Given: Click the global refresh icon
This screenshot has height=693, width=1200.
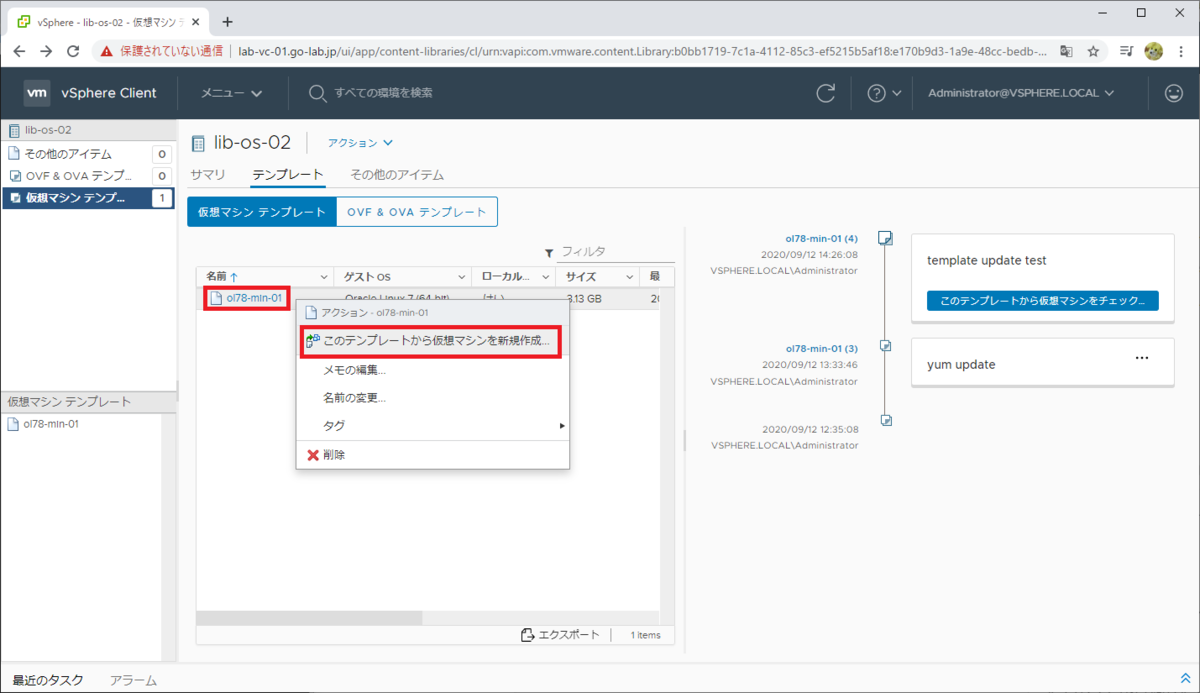Looking at the screenshot, I should (x=826, y=93).
